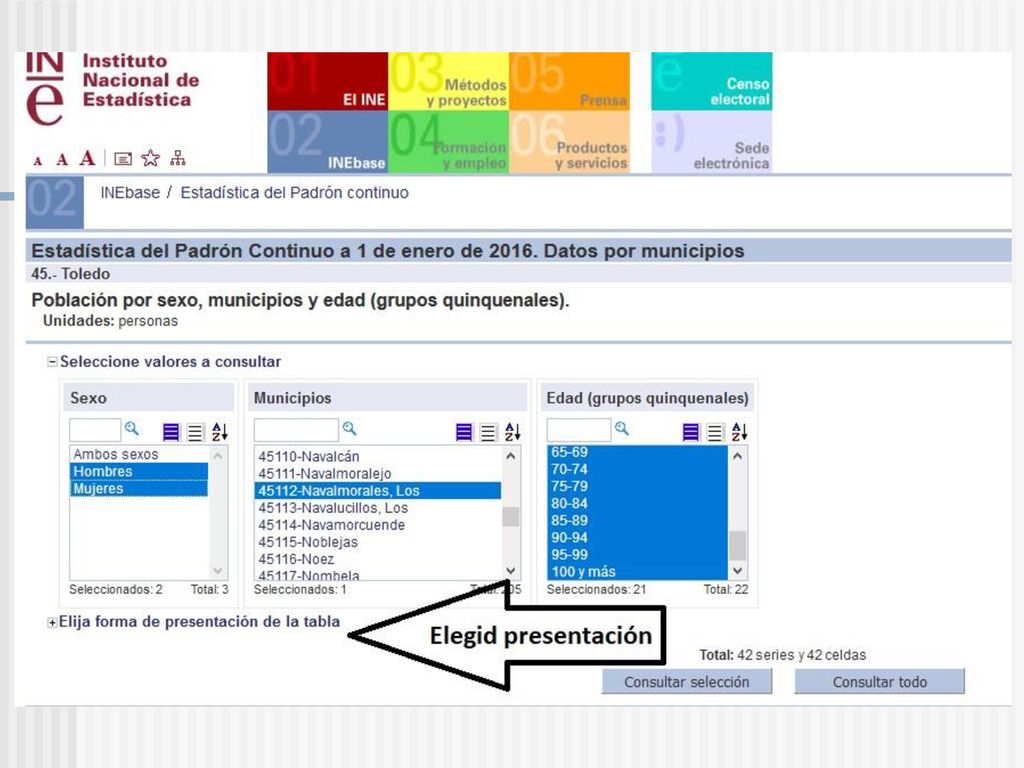The height and width of the screenshot is (768, 1024).
Task: Open the Censo electoral tile
Action: 712,81
